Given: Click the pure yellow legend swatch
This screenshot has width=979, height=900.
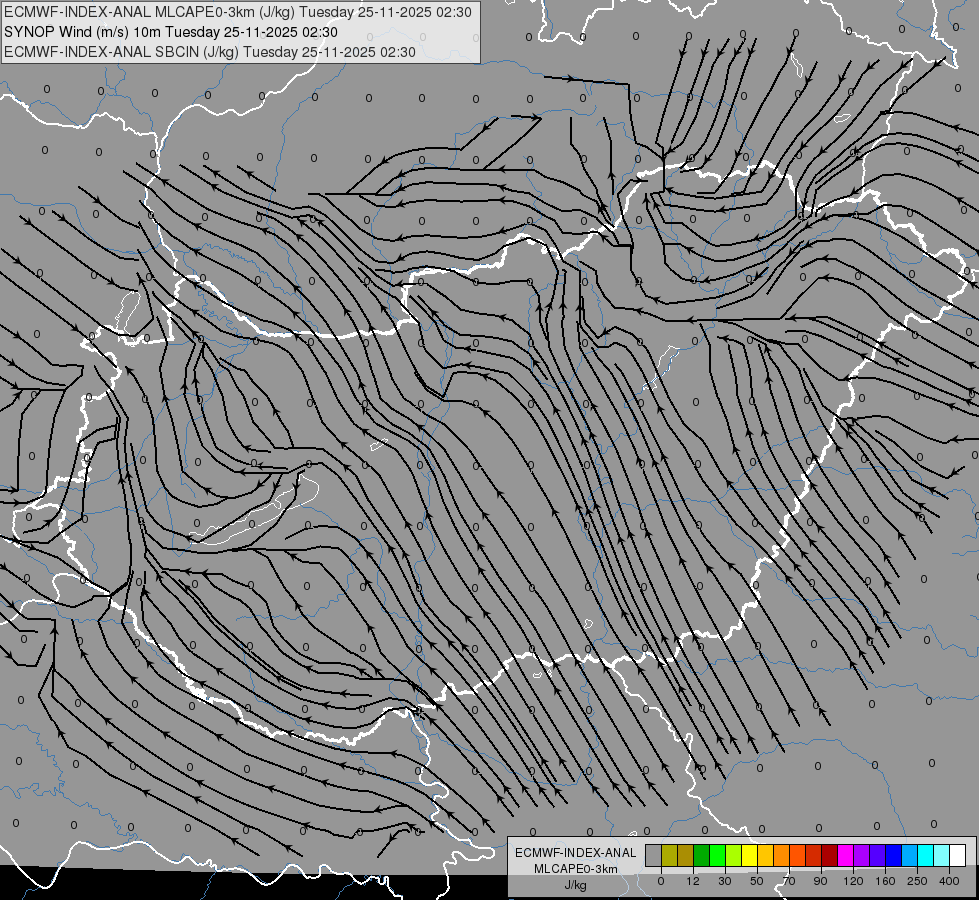Looking at the screenshot, I should (x=749, y=855).
